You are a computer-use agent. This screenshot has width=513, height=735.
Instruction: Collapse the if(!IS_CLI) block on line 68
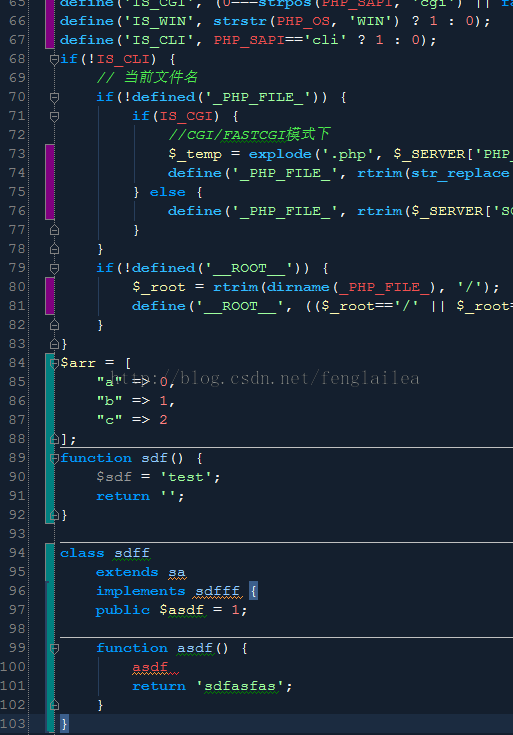click(x=54, y=59)
